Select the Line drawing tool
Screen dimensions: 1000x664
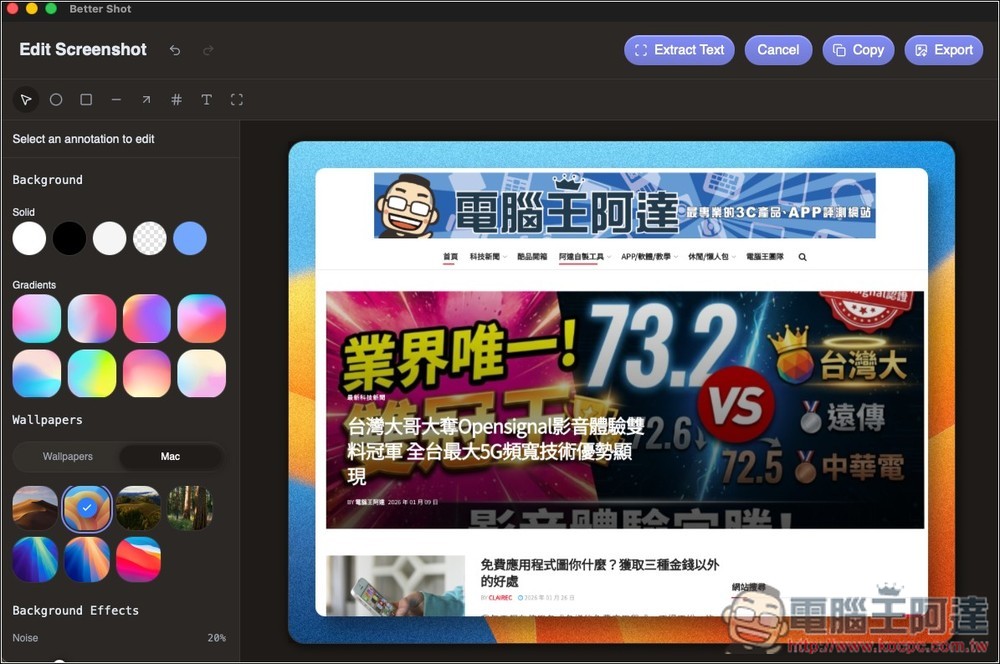(116, 99)
